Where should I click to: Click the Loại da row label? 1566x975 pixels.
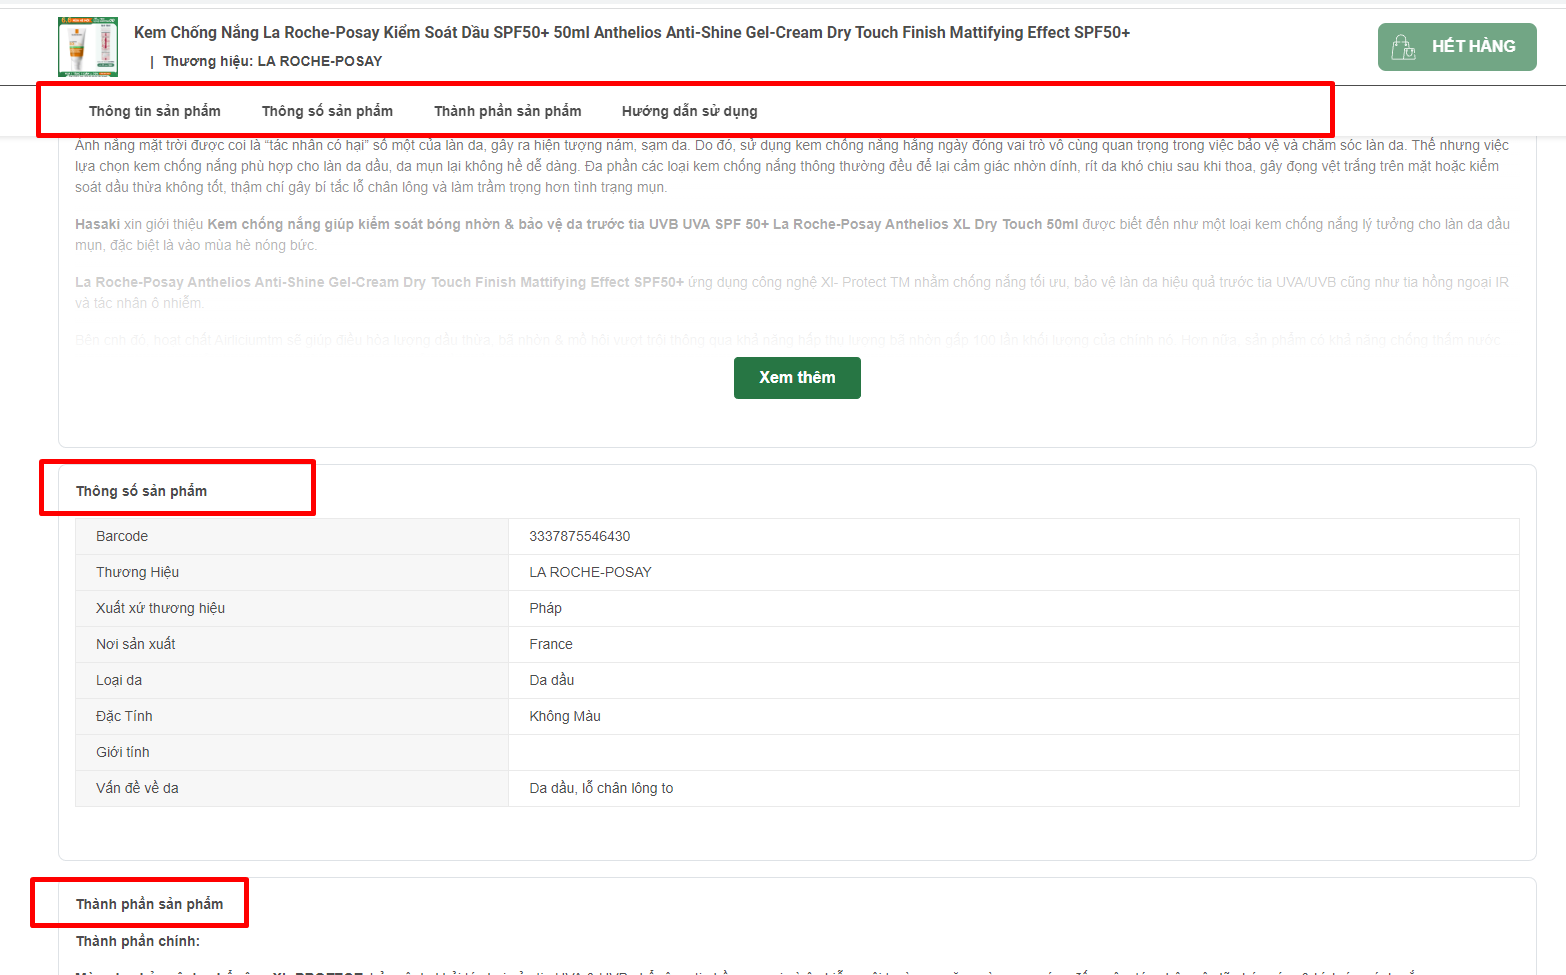tap(119, 680)
